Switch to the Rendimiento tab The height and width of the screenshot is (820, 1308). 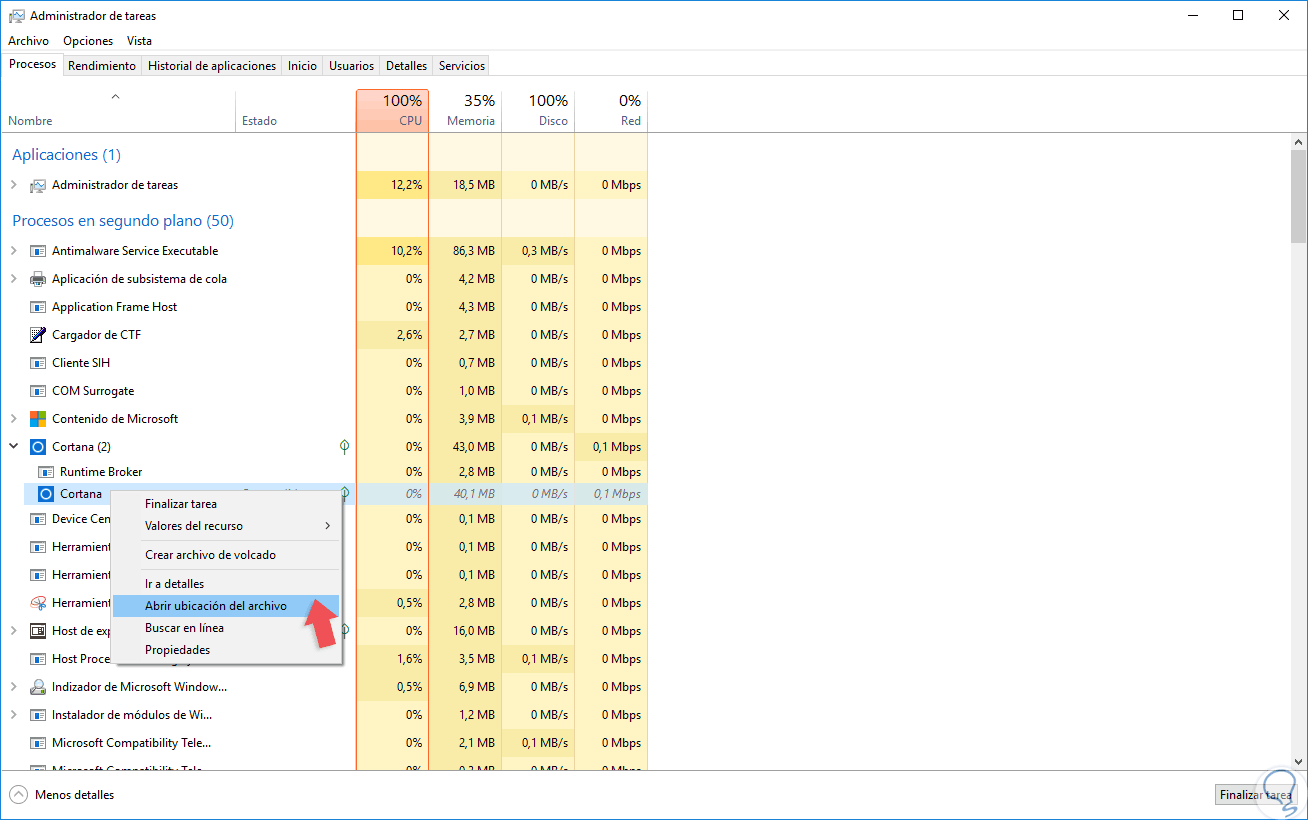coord(102,66)
